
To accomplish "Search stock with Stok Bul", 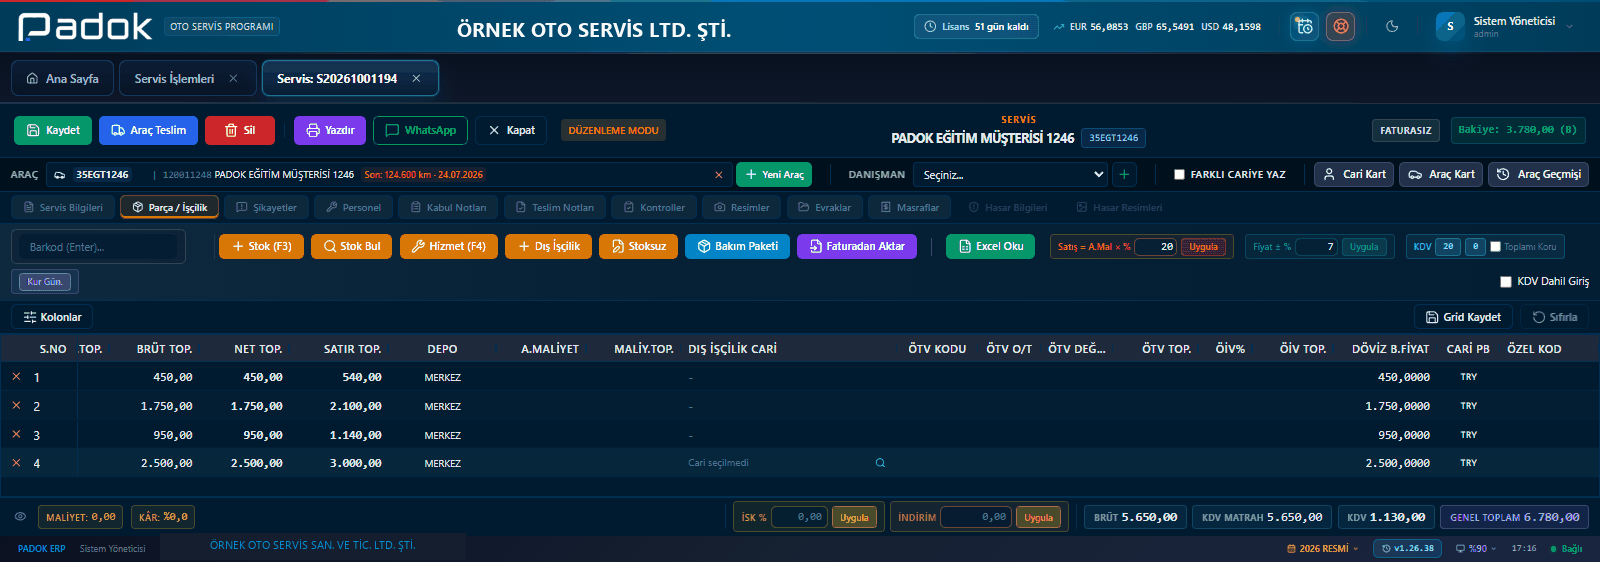I will pyautogui.click(x=352, y=246).
